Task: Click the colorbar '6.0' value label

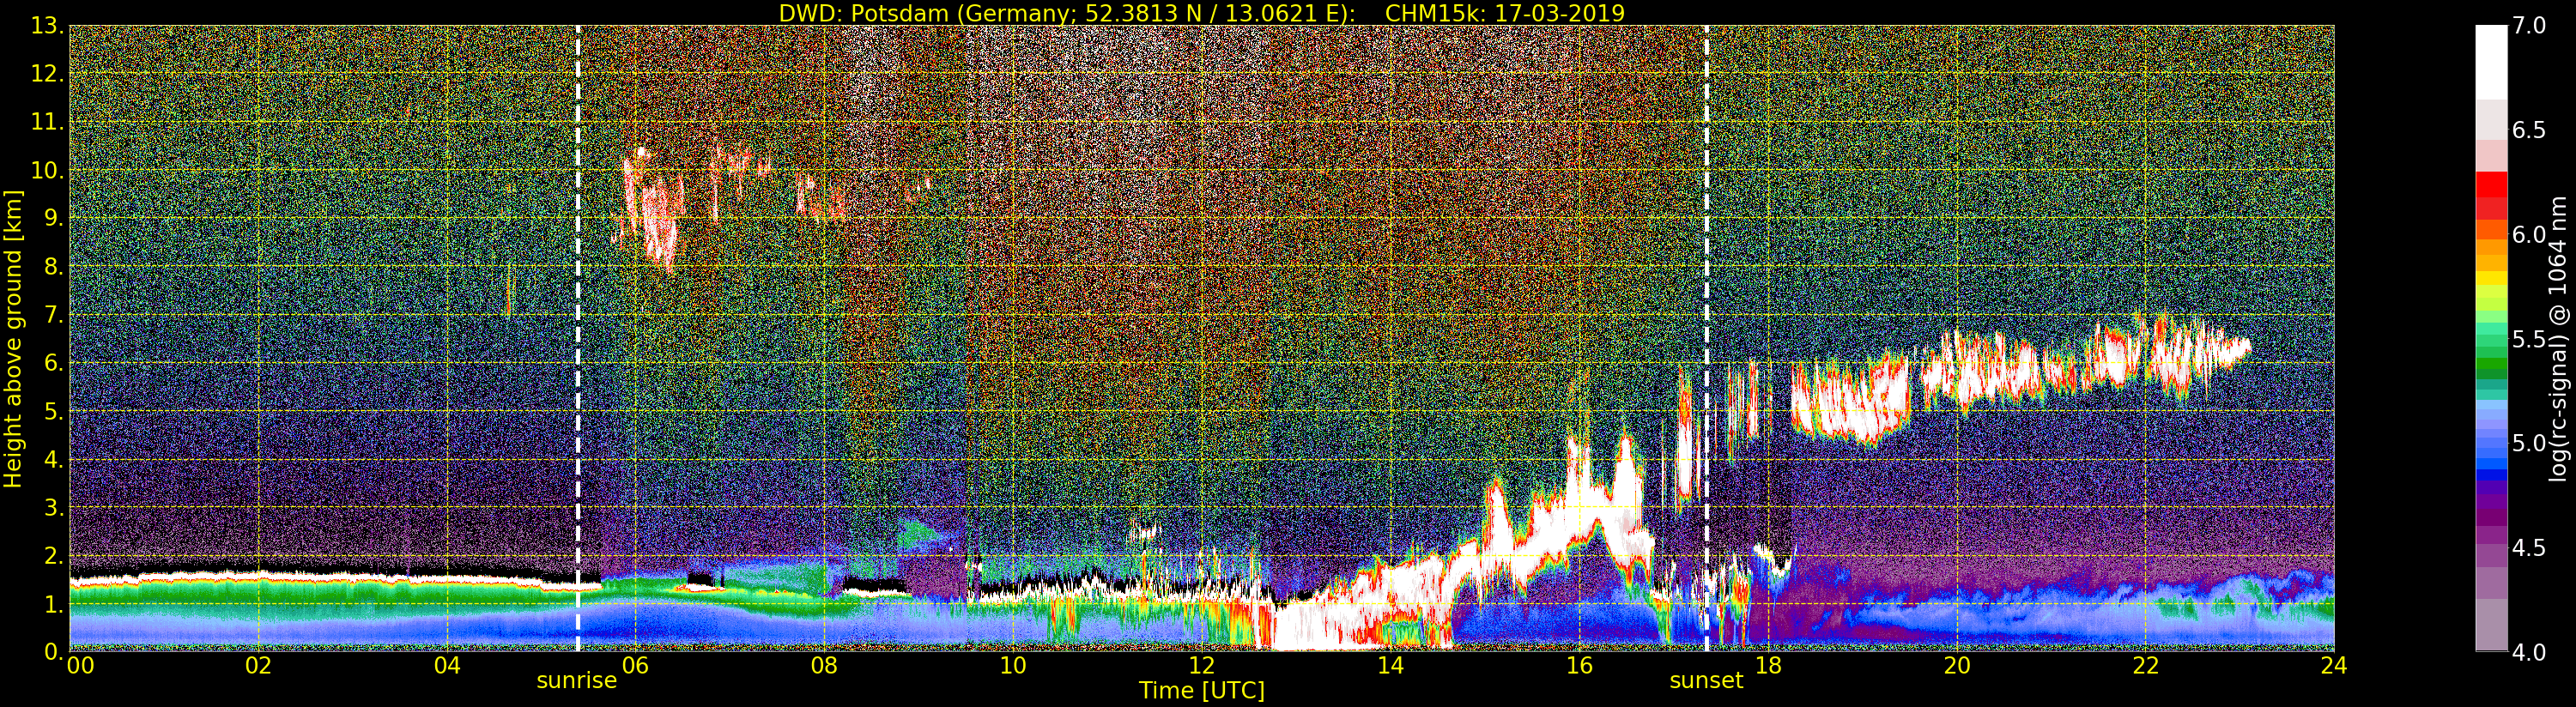Action: [2528, 234]
